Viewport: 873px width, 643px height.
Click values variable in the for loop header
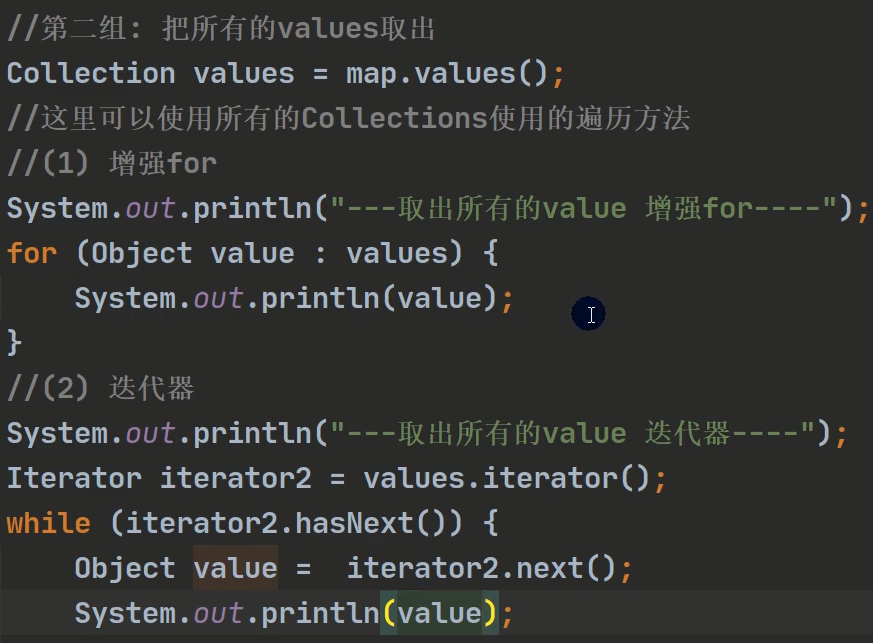(x=396, y=253)
